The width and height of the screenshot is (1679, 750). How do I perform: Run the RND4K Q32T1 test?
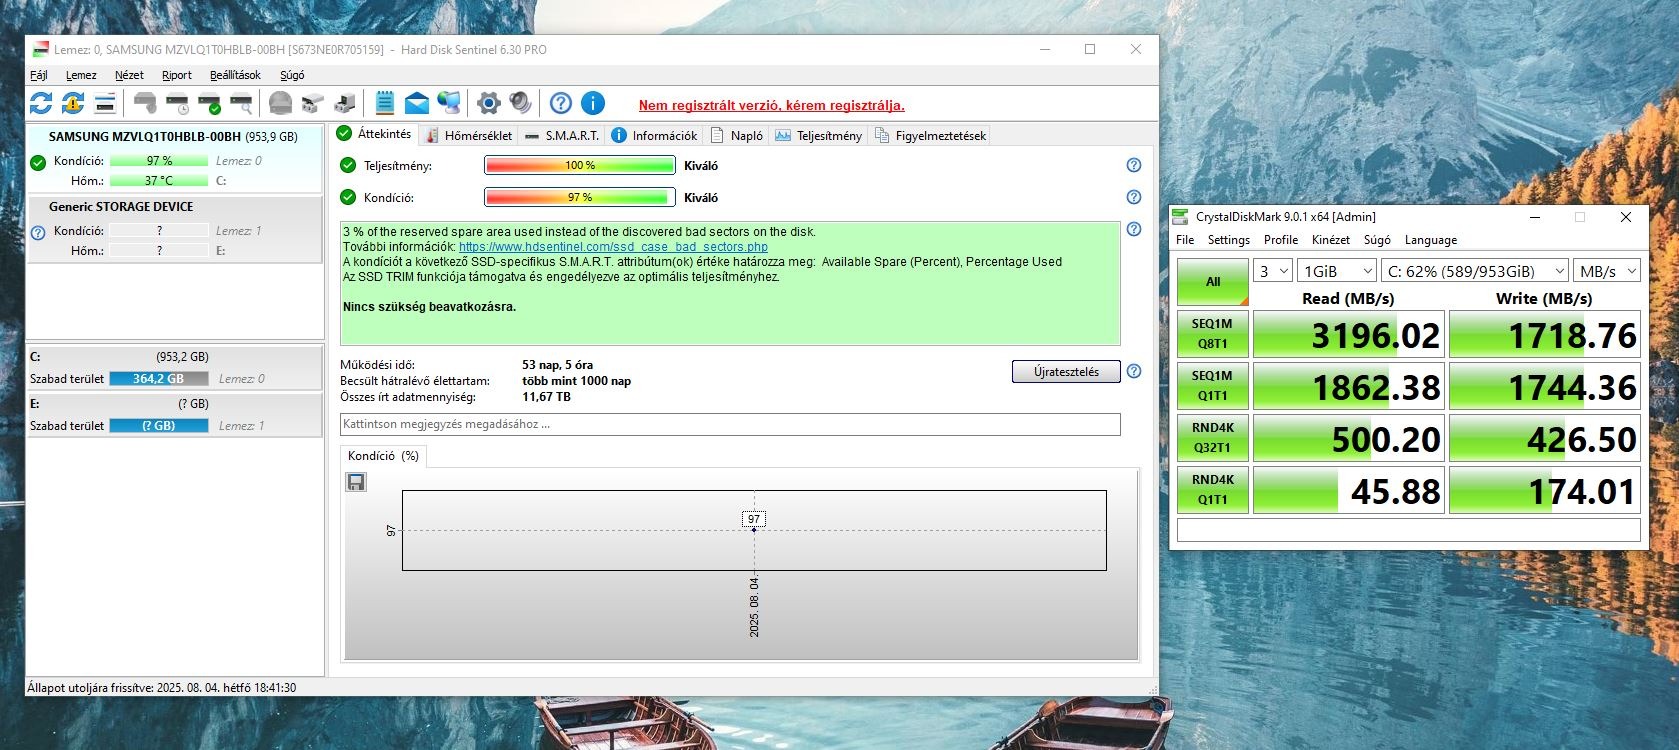click(1213, 438)
